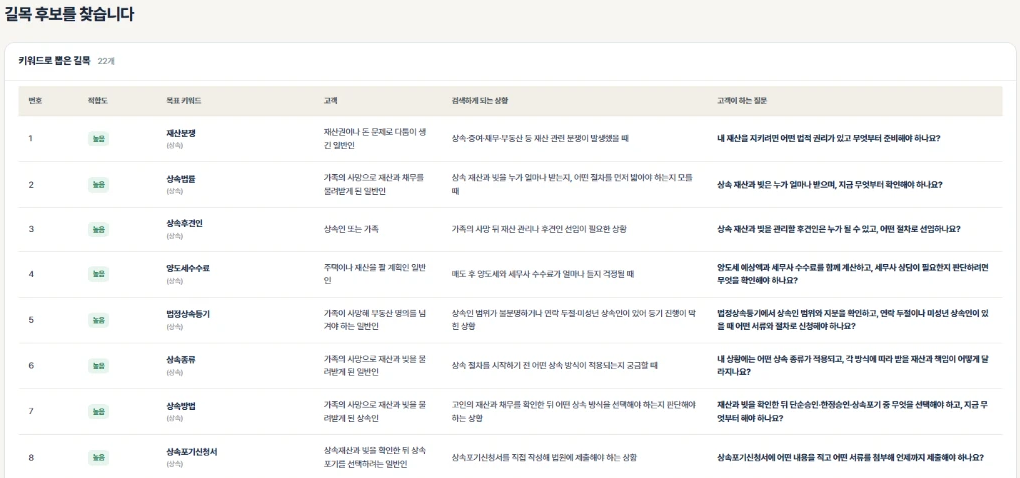Image resolution: width=1020 pixels, height=478 pixels.
Task: Click the '적합도' column header
Action: 98,101
